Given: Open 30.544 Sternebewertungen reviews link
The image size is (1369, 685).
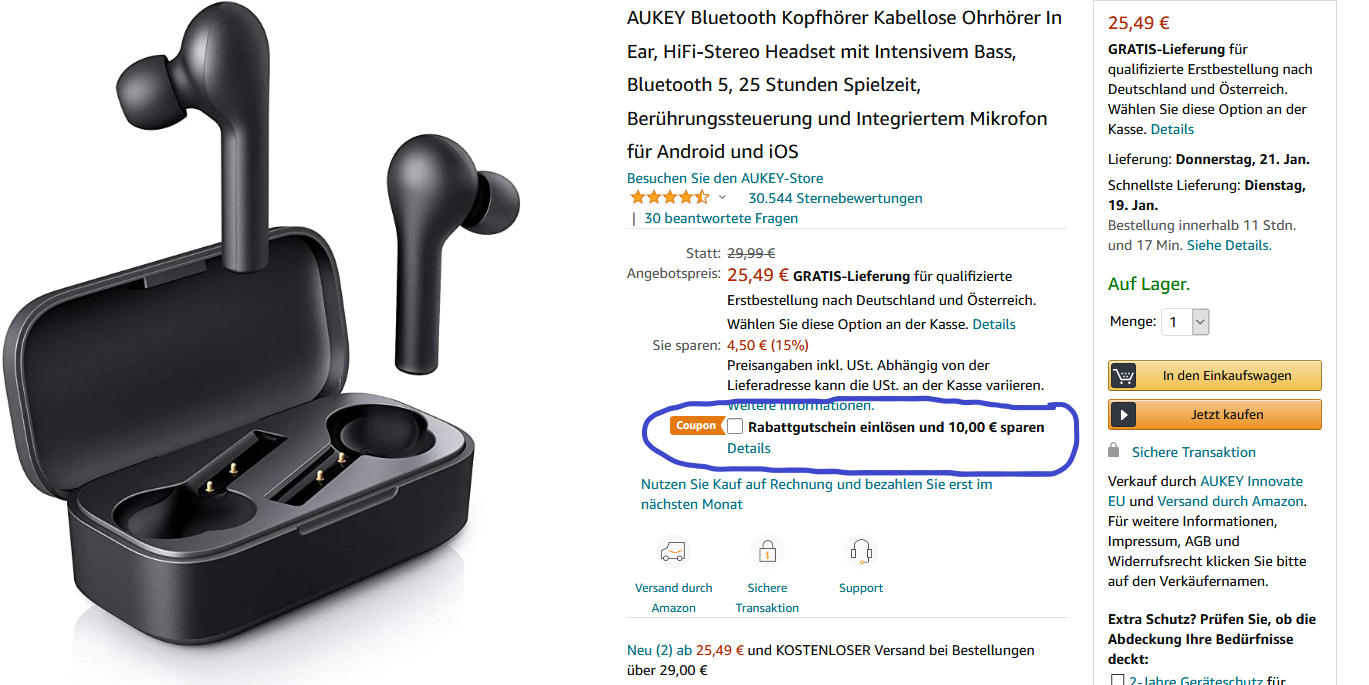Looking at the screenshot, I should [835, 198].
